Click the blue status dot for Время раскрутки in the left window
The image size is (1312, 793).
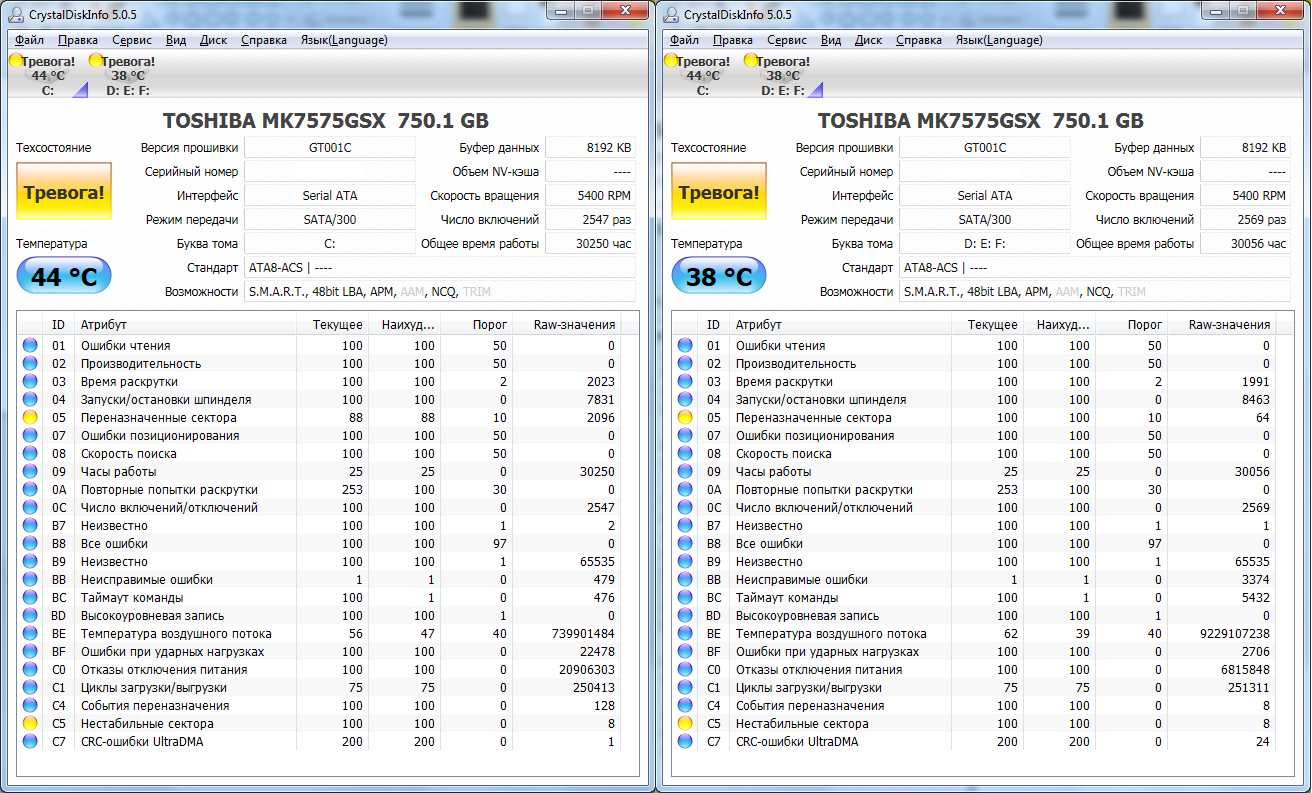[30, 382]
